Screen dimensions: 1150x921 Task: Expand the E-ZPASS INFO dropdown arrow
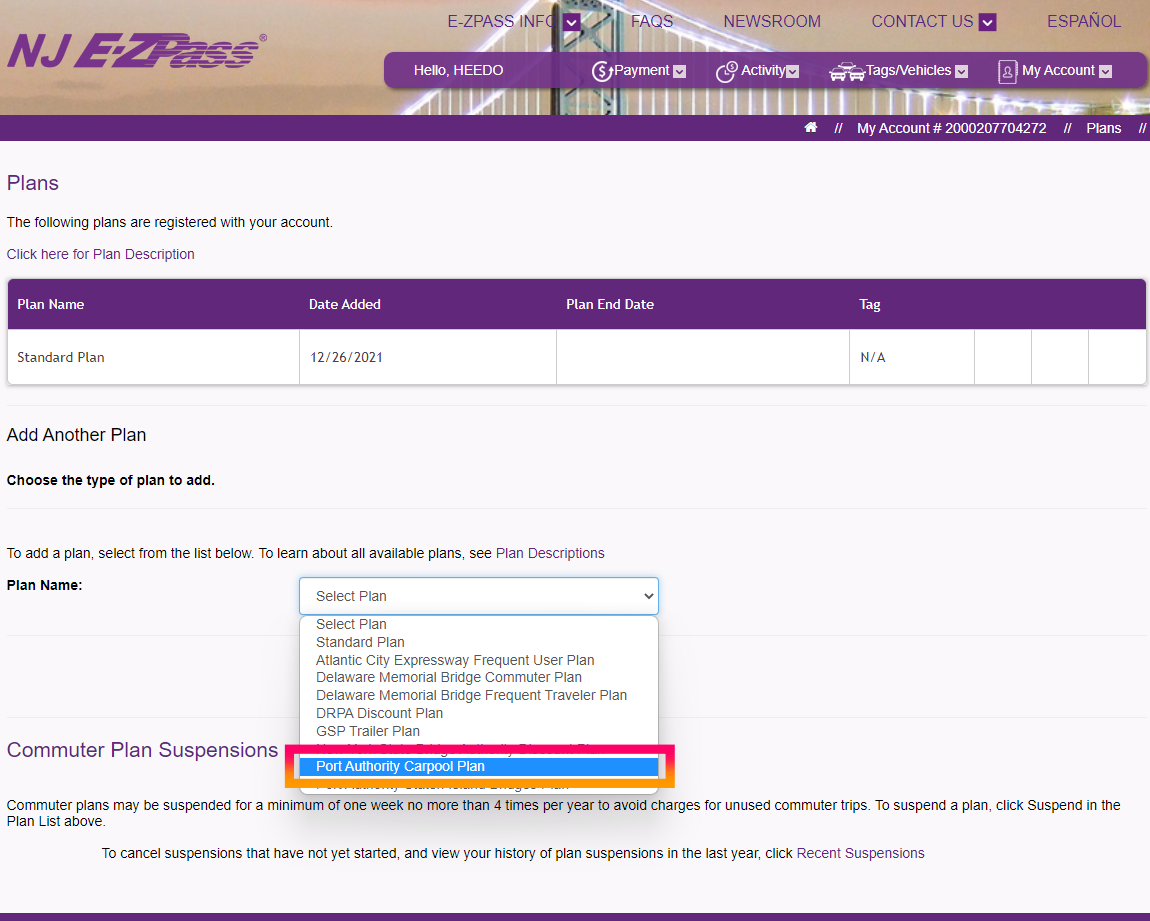pos(572,22)
